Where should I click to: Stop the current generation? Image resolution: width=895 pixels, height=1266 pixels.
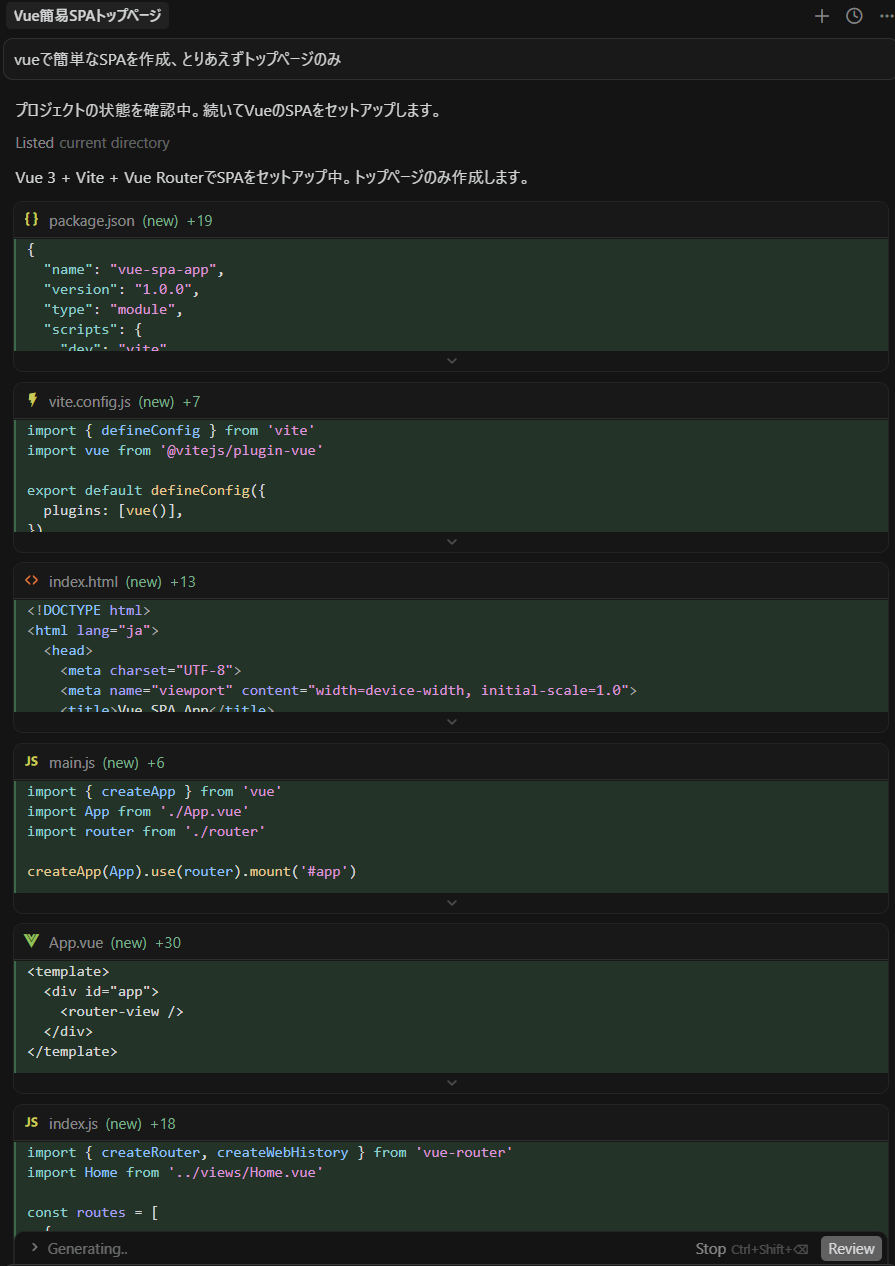tap(710, 1248)
